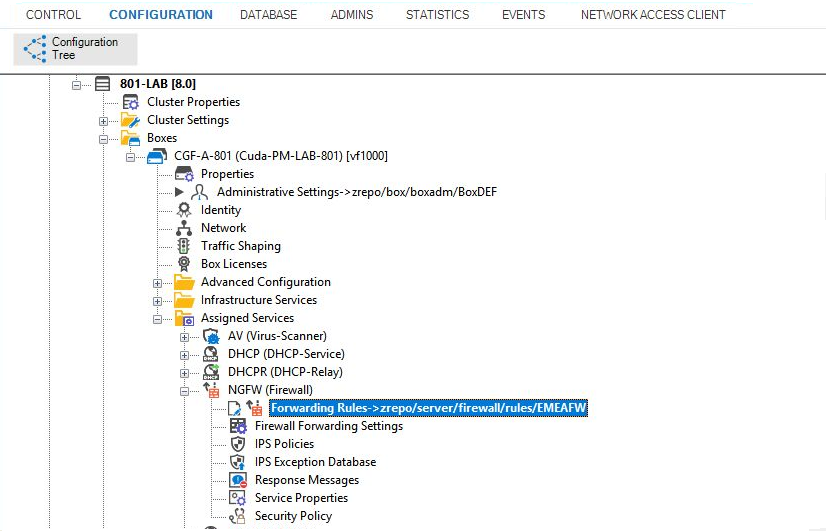The height and width of the screenshot is (531, 826).
Task: Click the Configuration Tree toolbar icon
Action: (x=35, y=49)
